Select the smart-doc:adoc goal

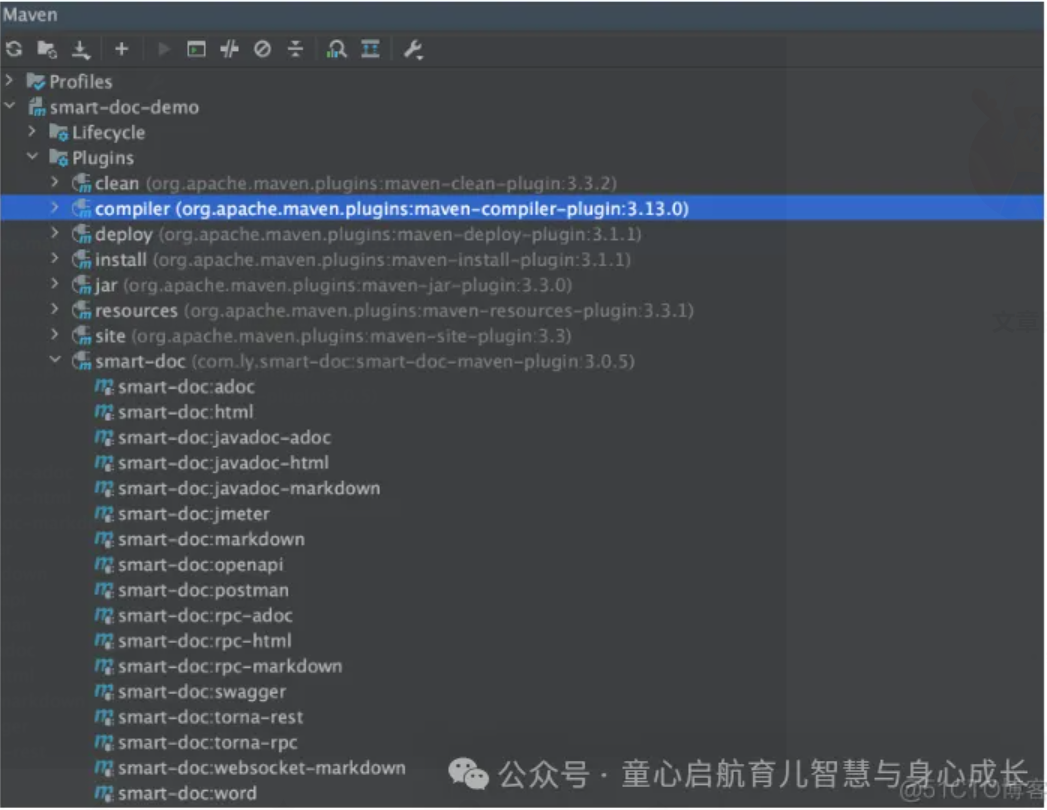click(x=186, y=387)
